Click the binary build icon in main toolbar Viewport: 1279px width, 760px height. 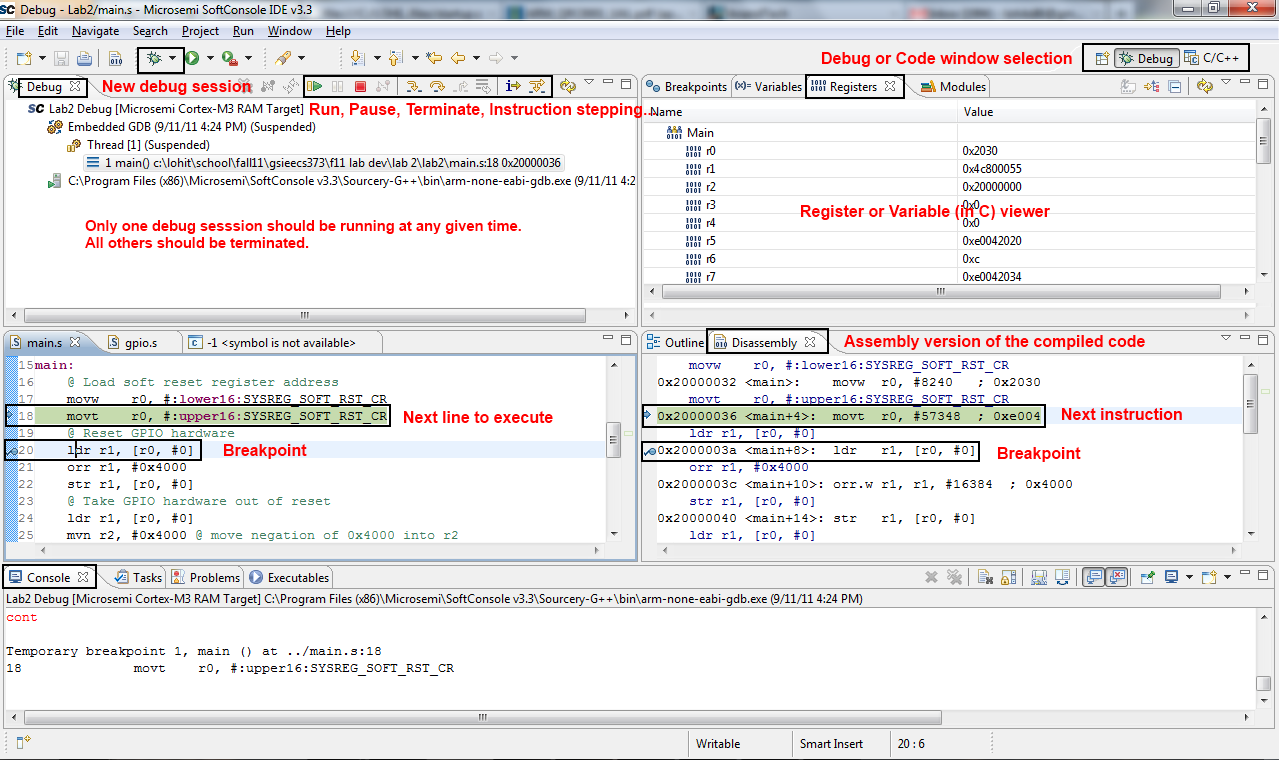pos(115,58)
